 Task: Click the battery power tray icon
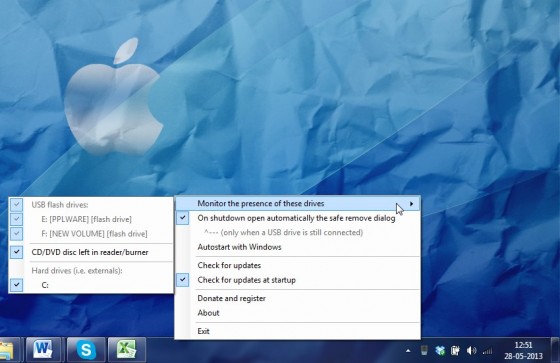click(x=455, y=350)
